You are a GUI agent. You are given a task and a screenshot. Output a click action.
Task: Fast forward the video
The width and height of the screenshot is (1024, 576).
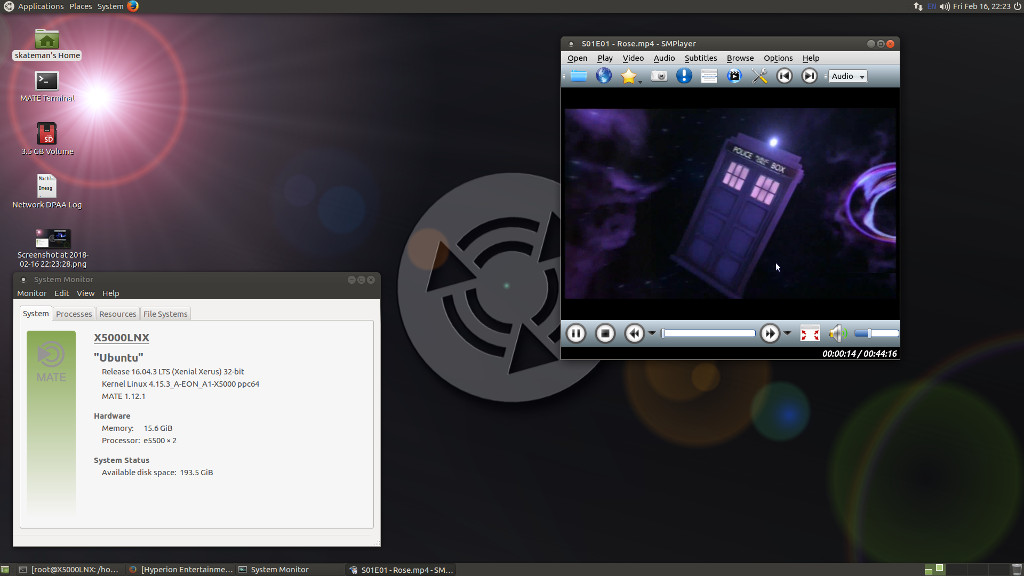click(770, 334)
